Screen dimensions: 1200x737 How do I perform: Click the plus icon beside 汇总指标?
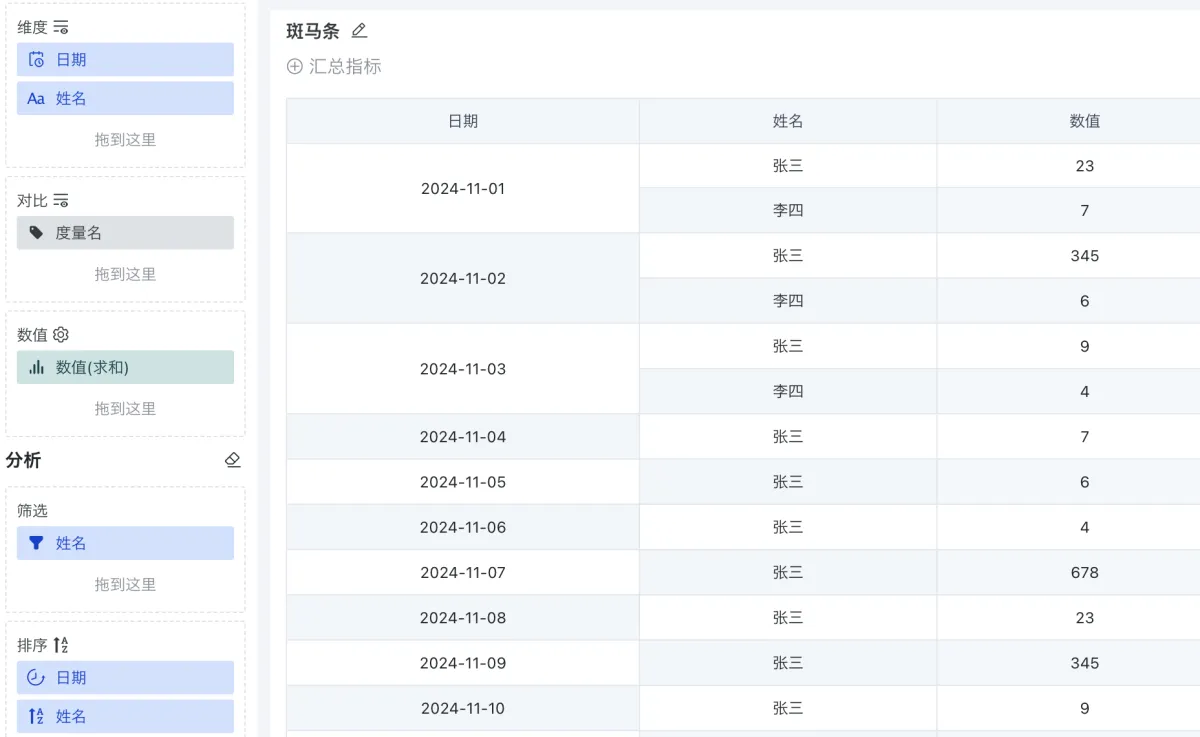click(x=294, y=67)
